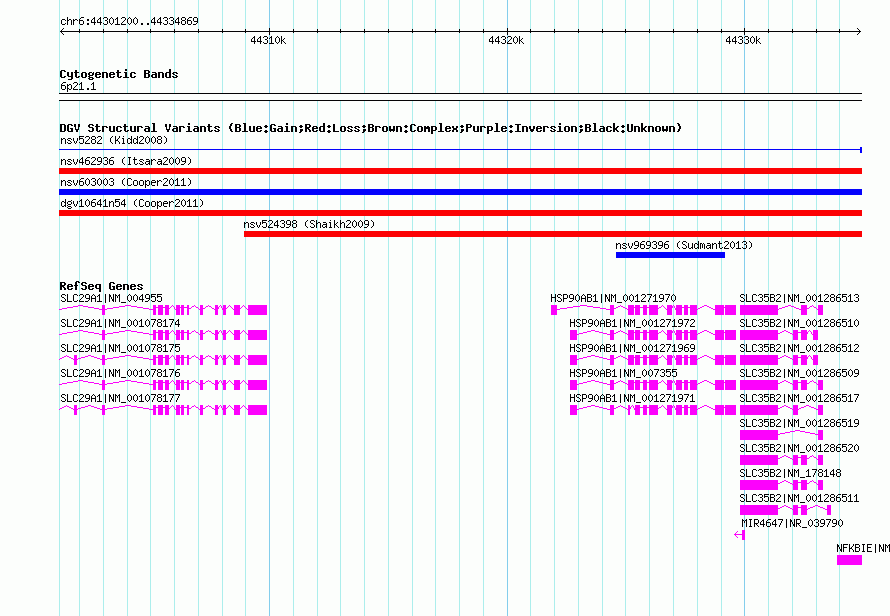Click the first exon of HSP90AB1 NM_001271970

[x=554, y=310]
